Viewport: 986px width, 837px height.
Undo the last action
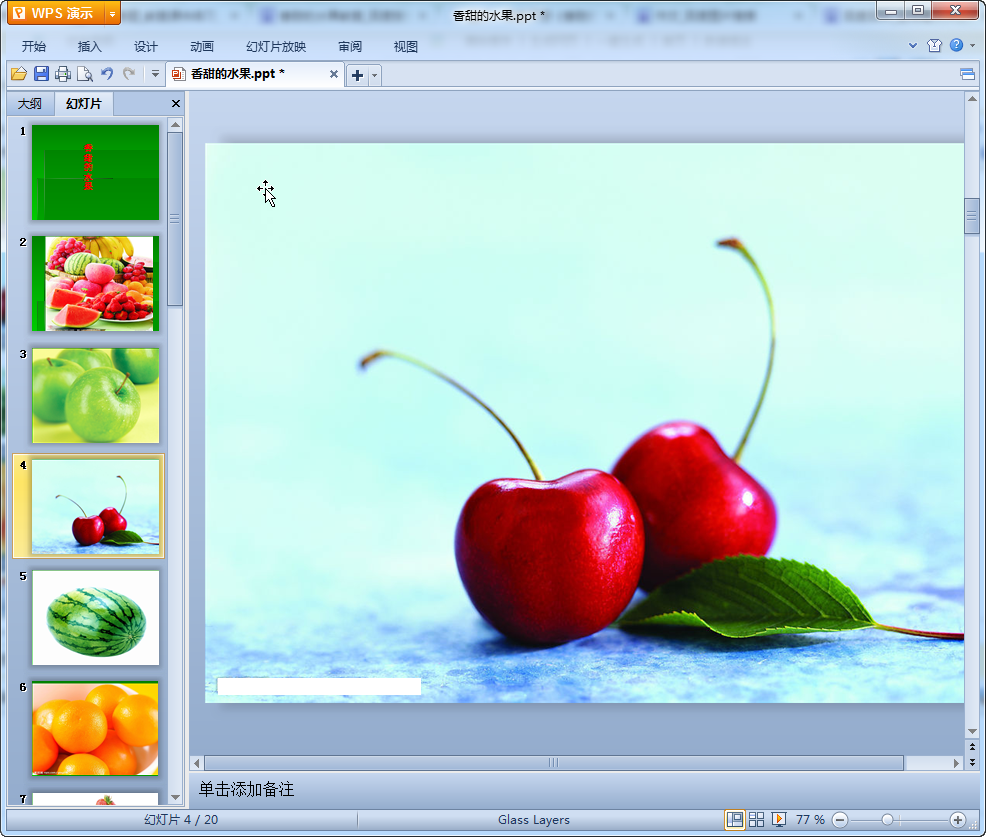click(107, 74)
